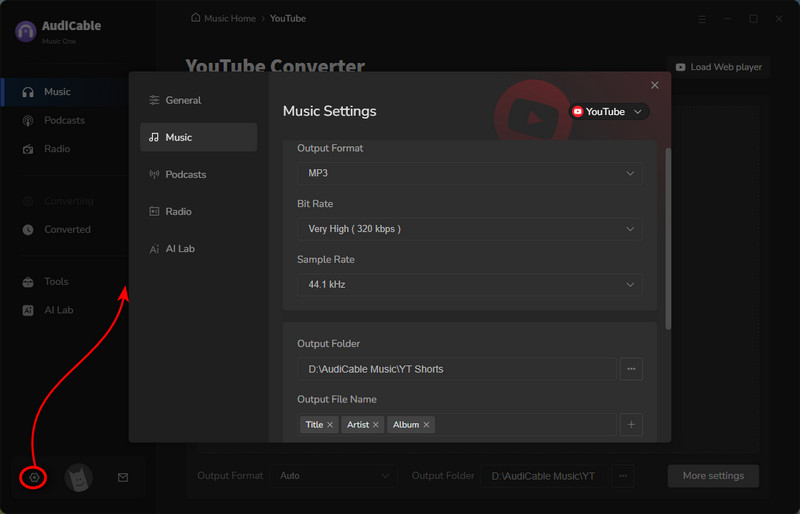Switch to General settings tab

point(198,100)
